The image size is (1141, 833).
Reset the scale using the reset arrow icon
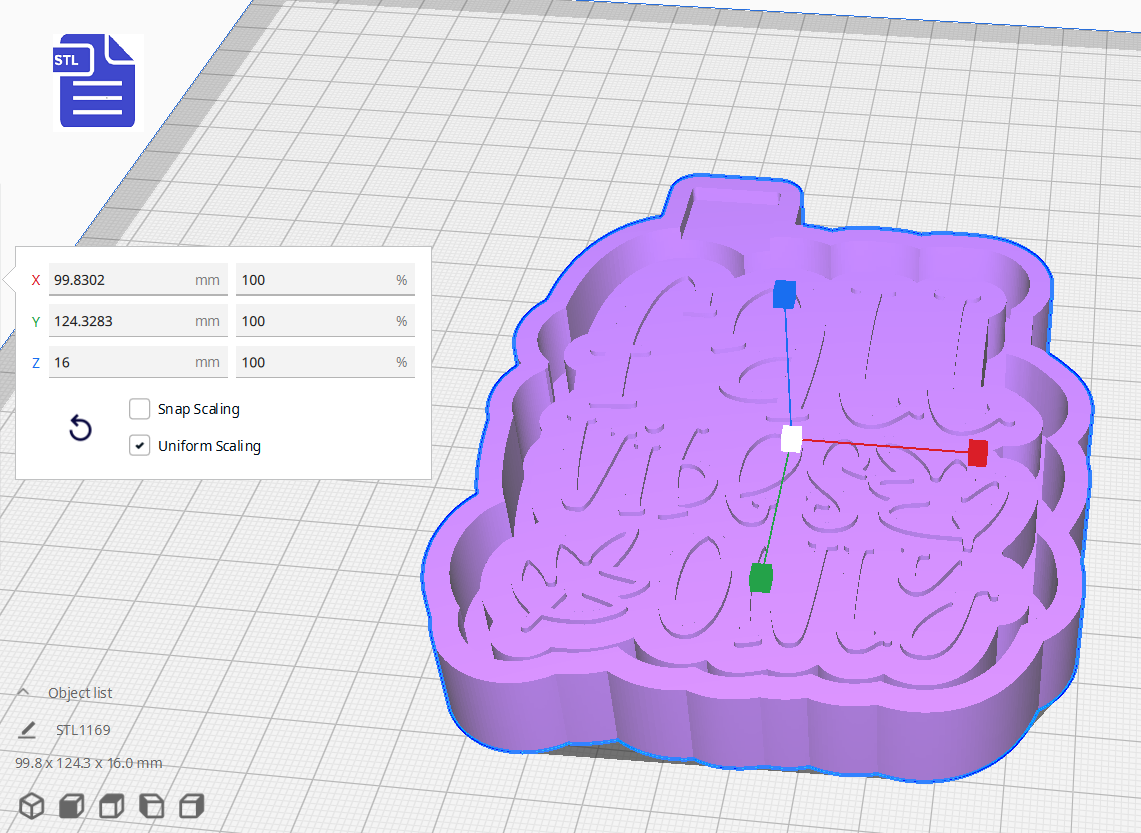coord(80,428)
